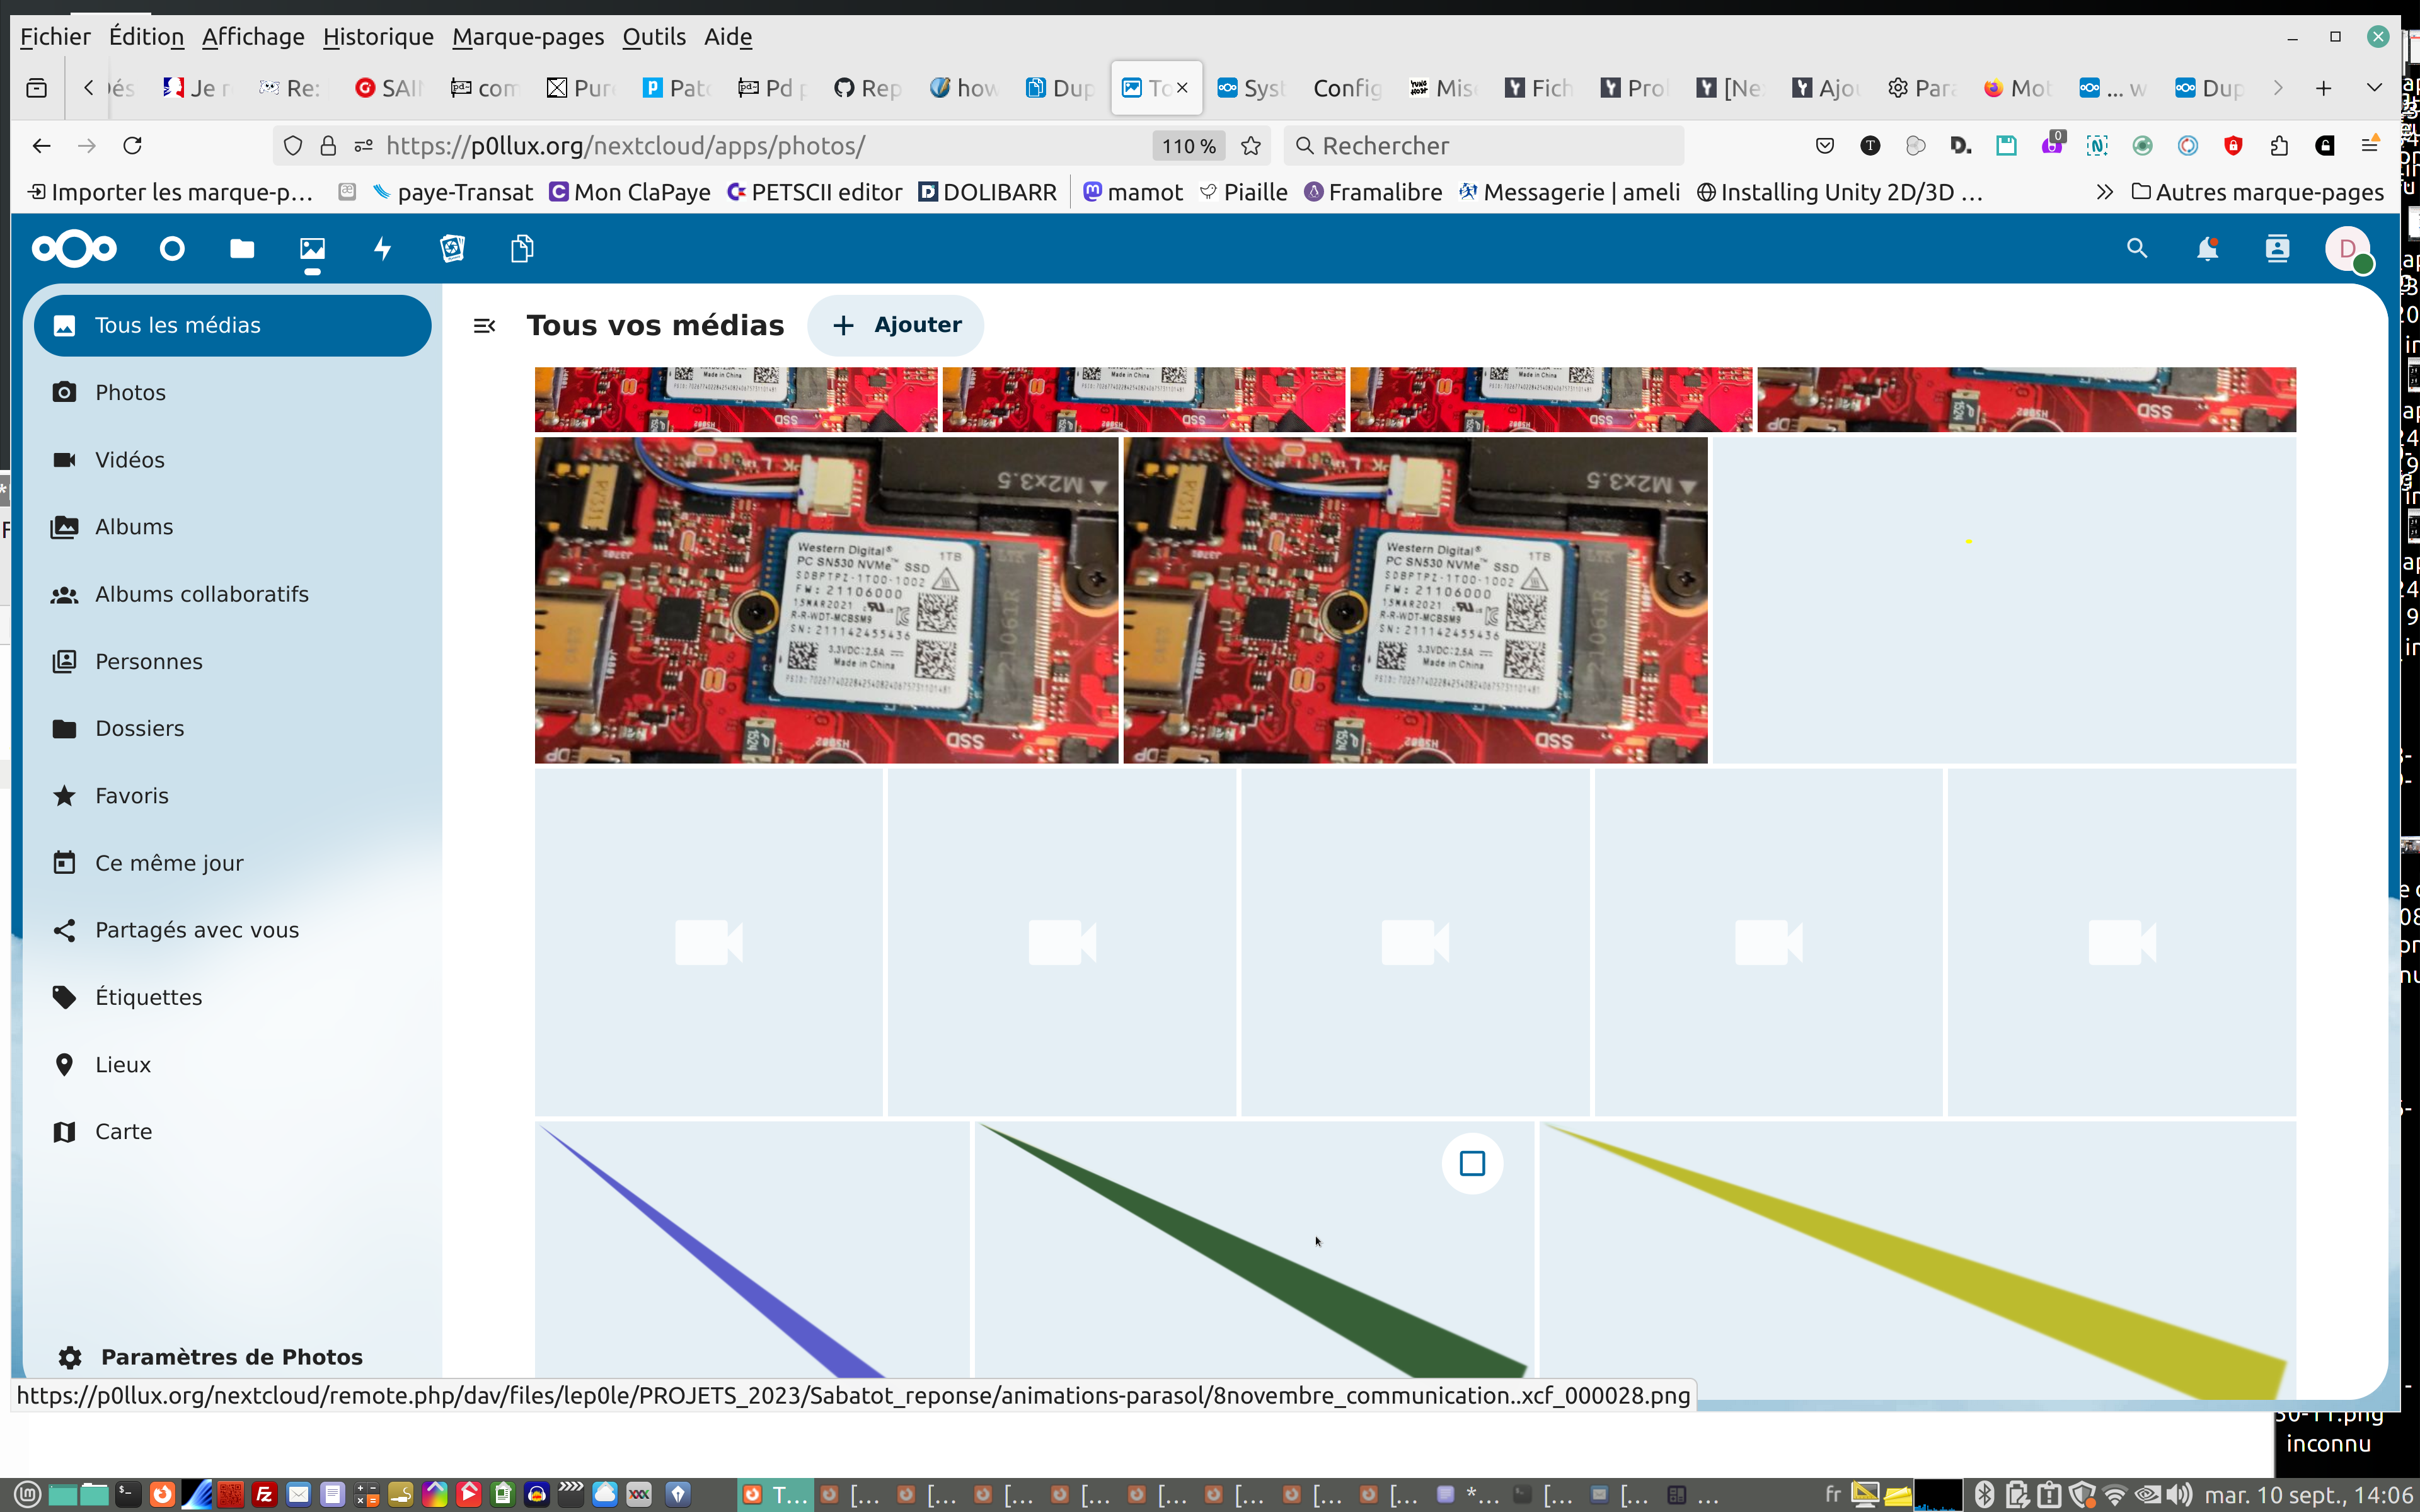Click the Ajouter button
This screenshot has height=1512, width=2420.
pyautogui.click(x=896, y=325)
